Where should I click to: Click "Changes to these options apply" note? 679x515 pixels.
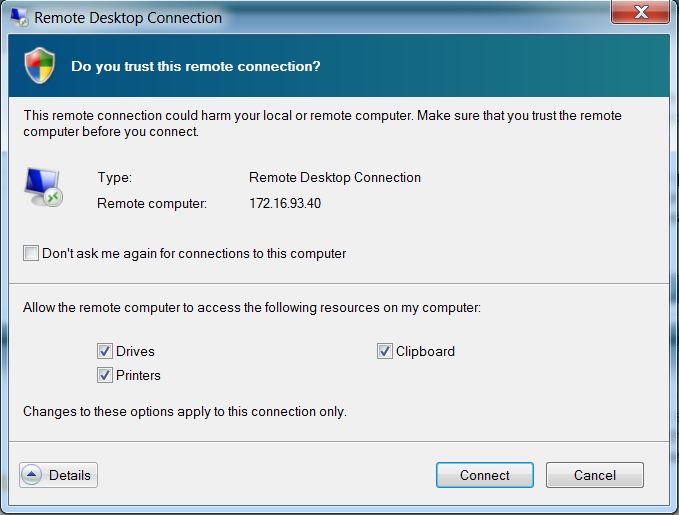pyautogui.click(x=185, y=411)
